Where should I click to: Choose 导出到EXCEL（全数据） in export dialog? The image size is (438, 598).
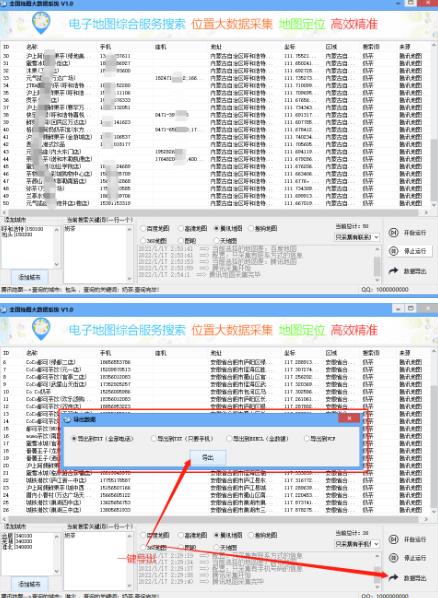tap(257, 439)
